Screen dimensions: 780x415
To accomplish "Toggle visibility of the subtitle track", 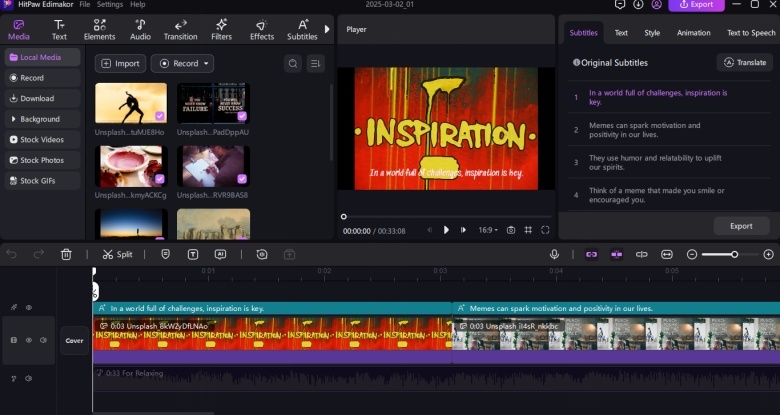I will point(28,308).
